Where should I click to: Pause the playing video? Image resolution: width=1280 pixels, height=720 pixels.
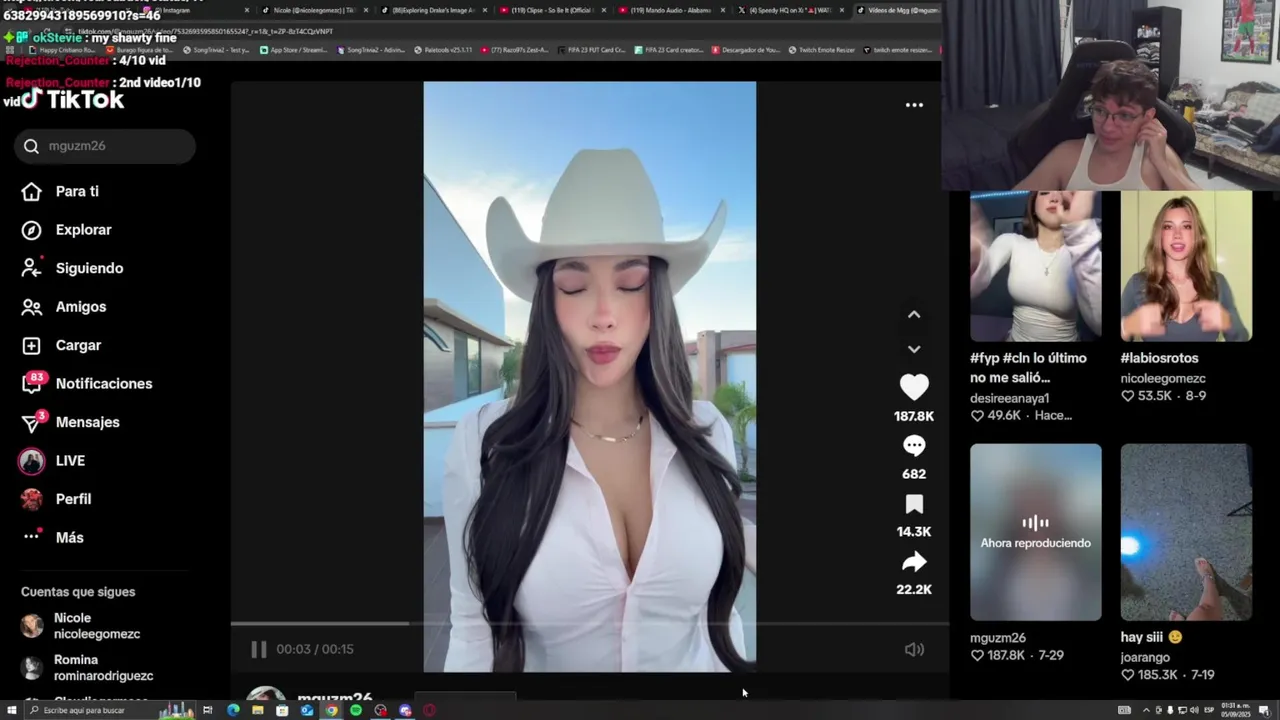click(x=259, y=649)
